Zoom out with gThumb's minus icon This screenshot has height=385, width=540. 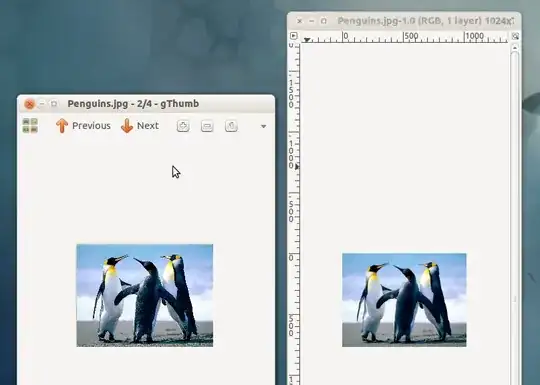pyautogui.click(x=207, y=126)
